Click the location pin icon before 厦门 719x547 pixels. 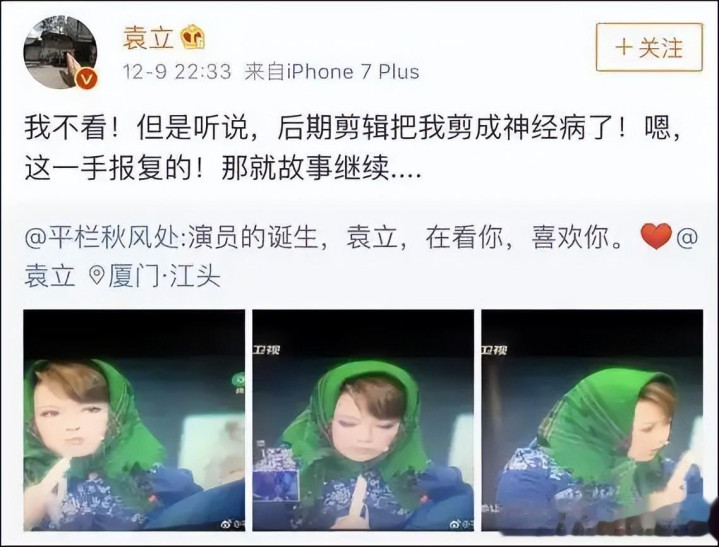click(x=96, y=276)
